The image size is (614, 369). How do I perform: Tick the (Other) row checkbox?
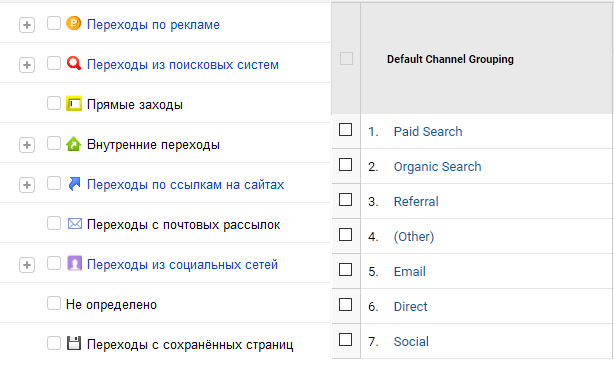[345, 235]
